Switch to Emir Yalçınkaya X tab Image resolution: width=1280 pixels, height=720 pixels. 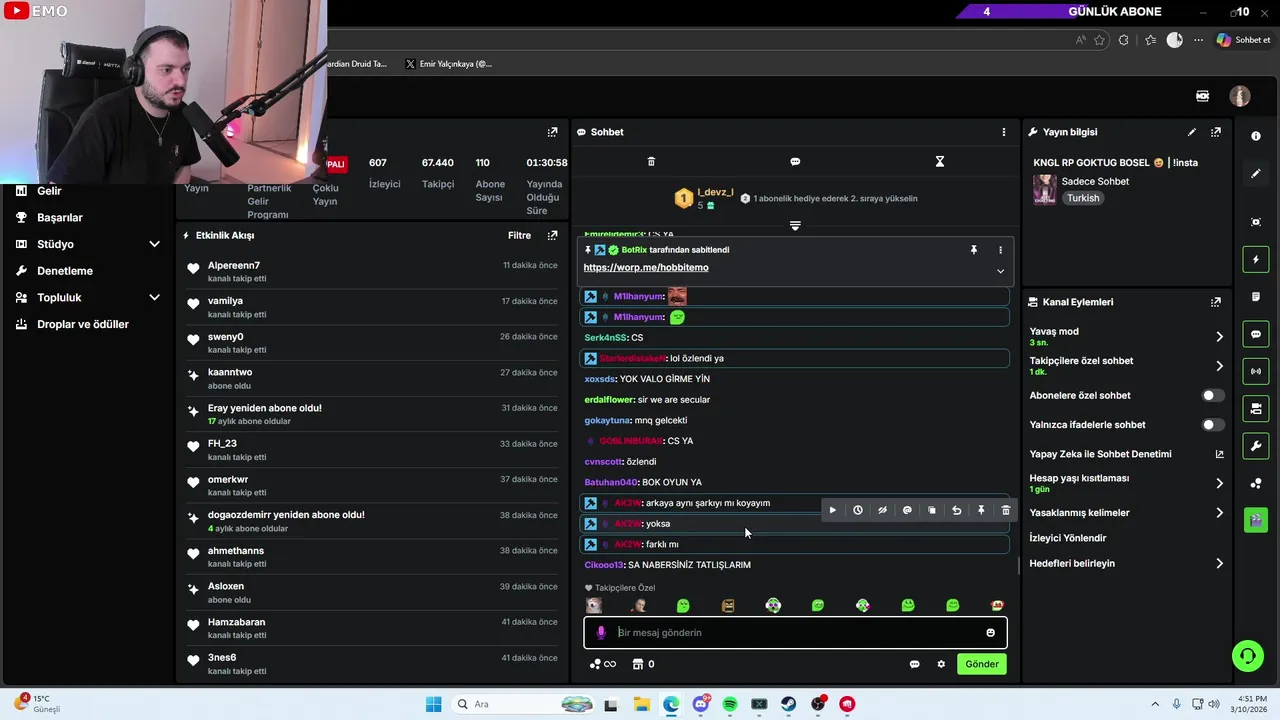point(448,64)
